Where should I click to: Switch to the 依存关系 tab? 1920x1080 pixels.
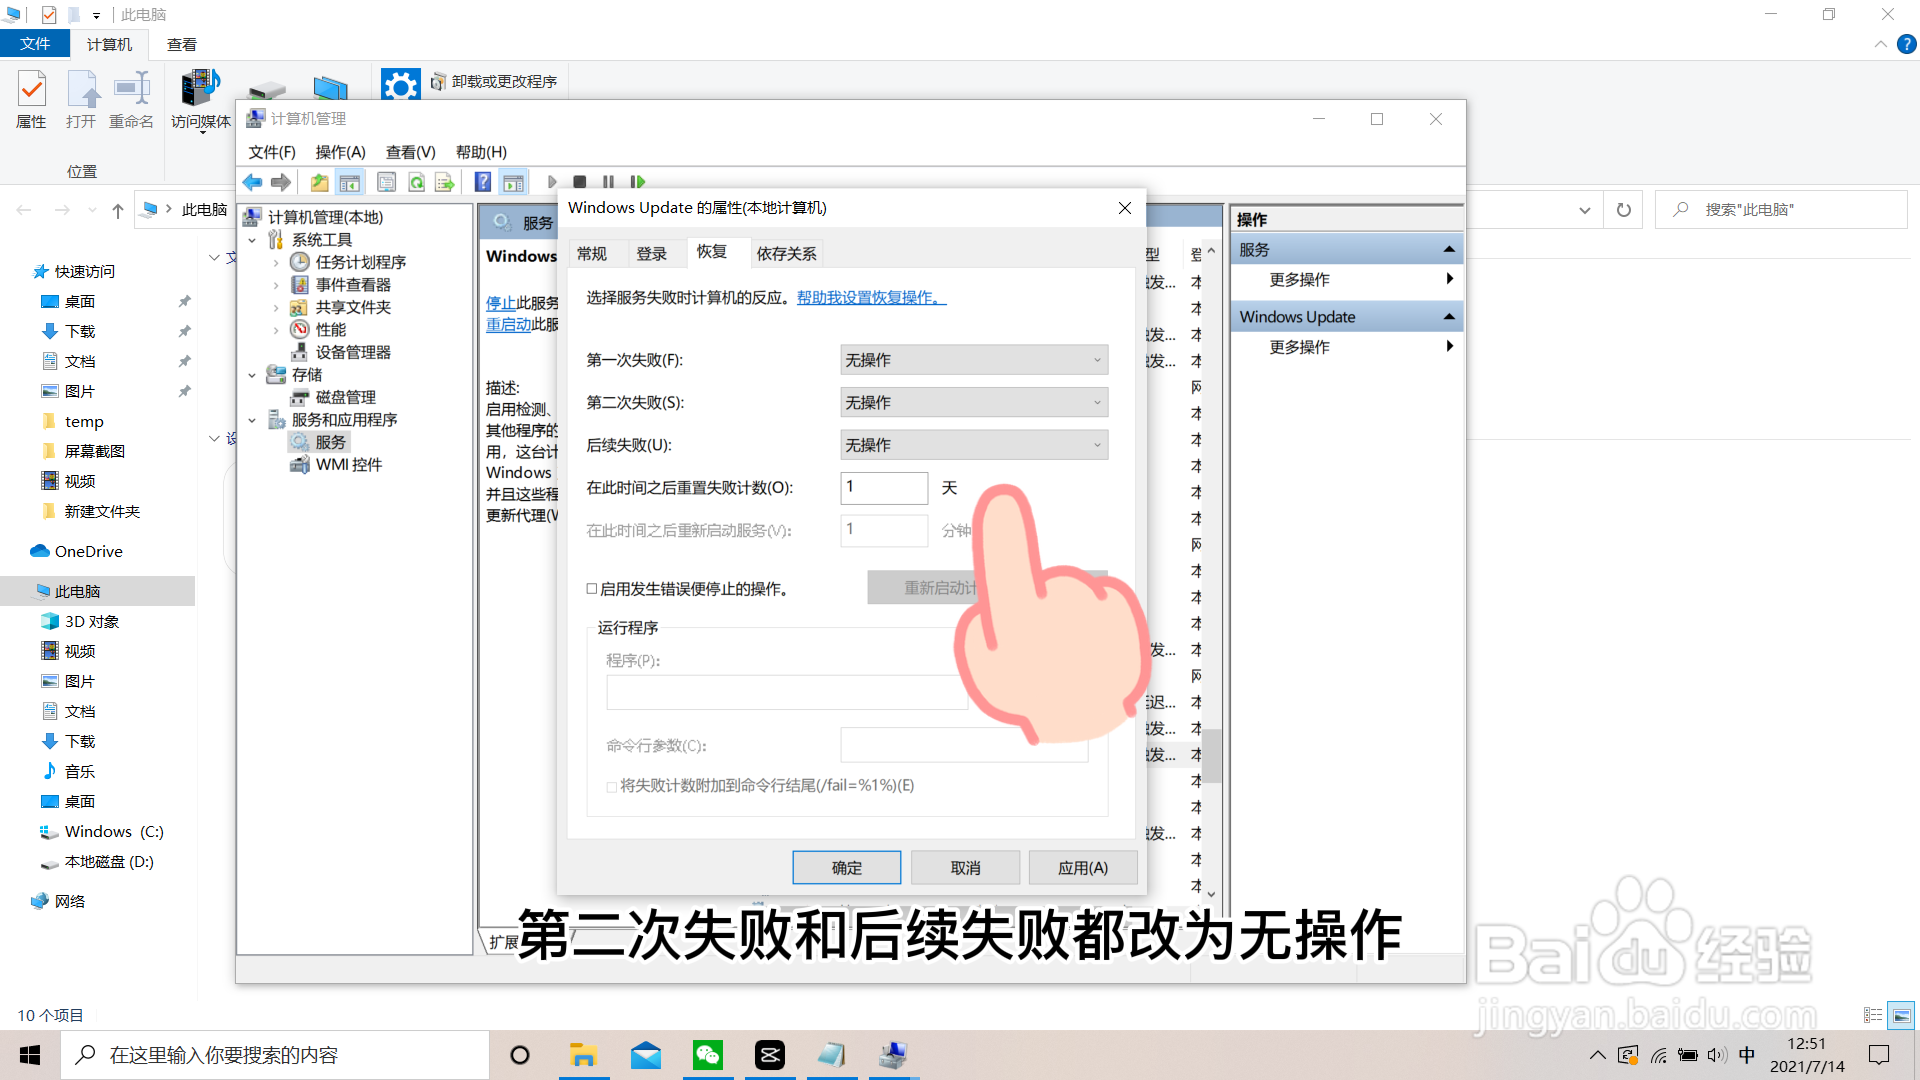786,253
